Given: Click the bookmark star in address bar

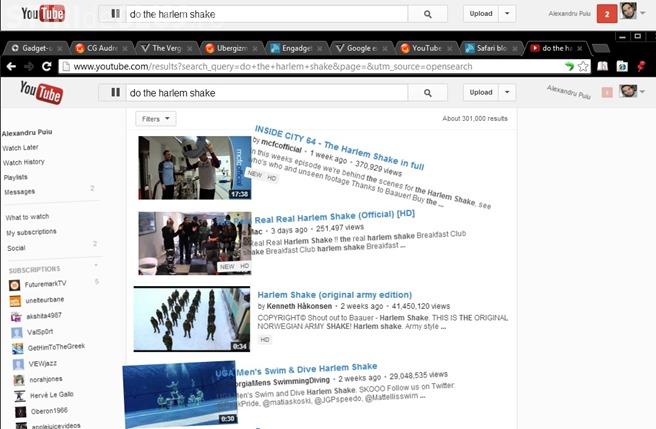Looking at the screenshot, I should point(583,66).
